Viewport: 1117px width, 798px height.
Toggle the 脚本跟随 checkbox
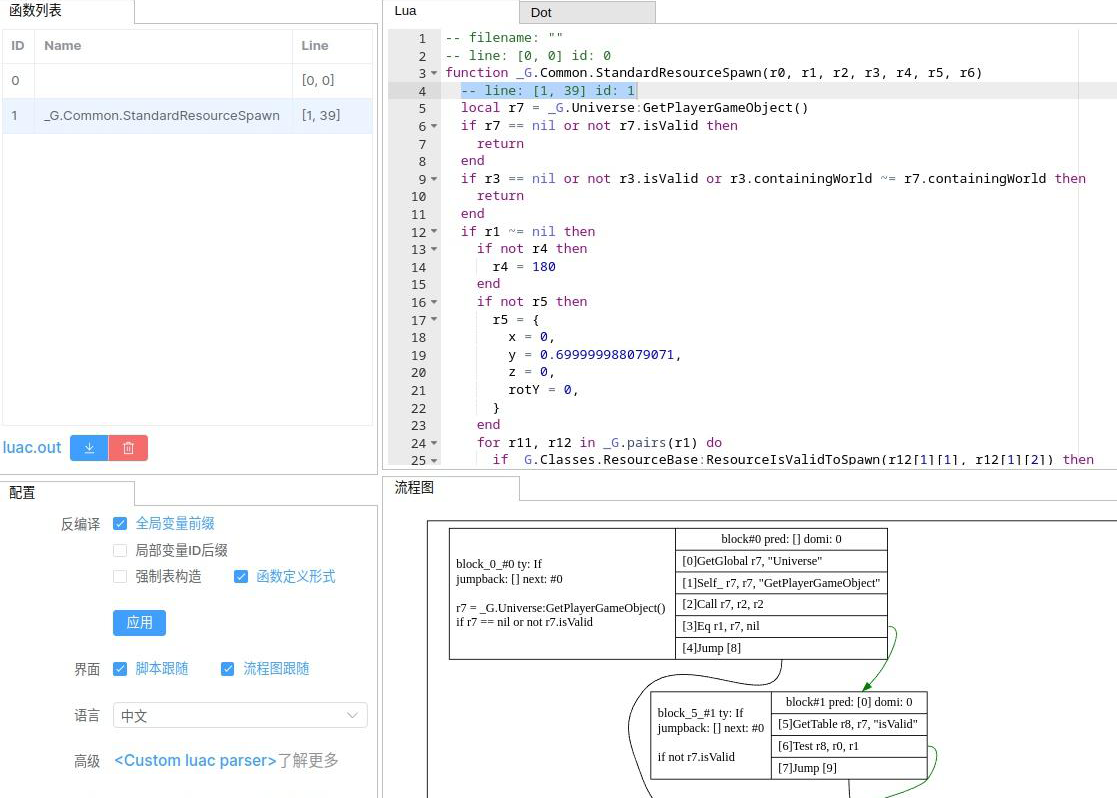[x=120, y=668]
